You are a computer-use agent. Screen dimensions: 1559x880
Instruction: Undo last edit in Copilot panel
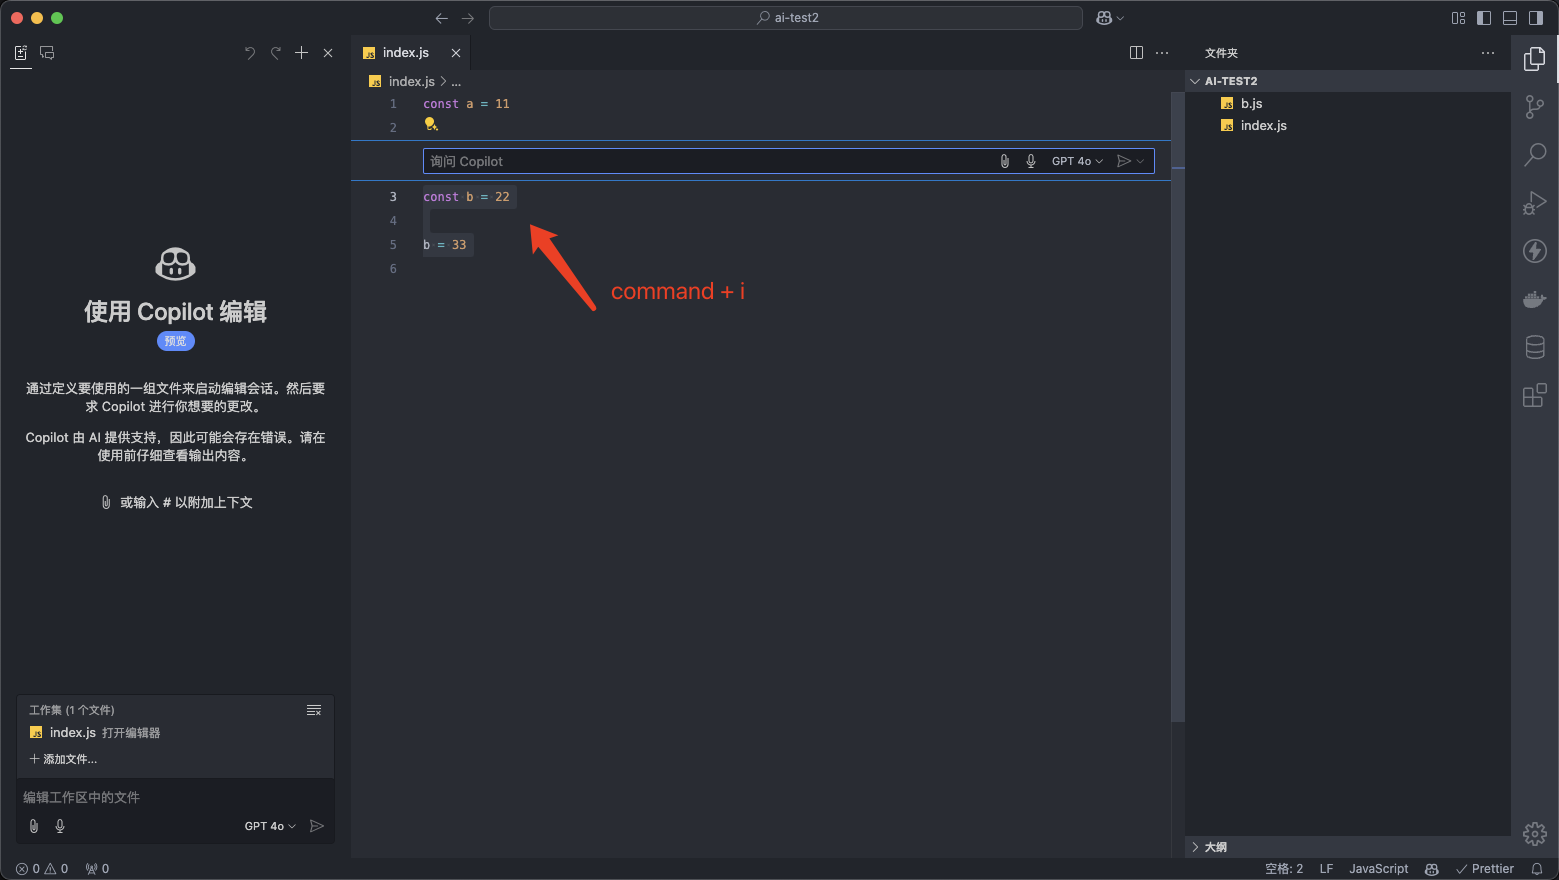click(x=250, y=53)
